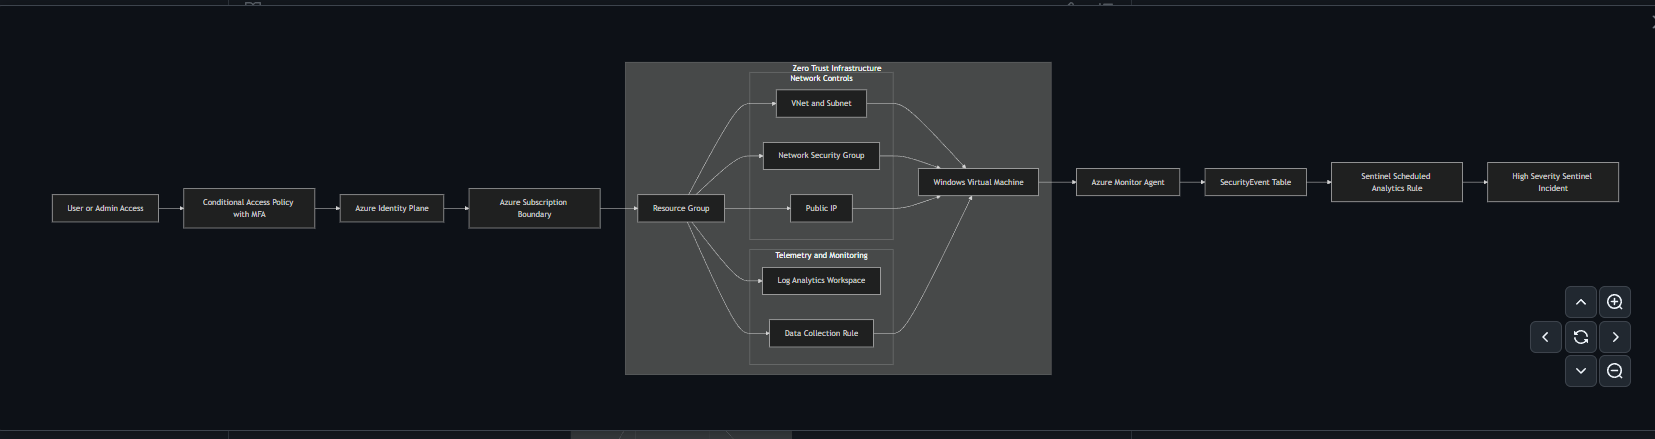Pan the diagram up with the up chevron
This screenshot has width=1655, height=439.
(x=1580, y=302)
